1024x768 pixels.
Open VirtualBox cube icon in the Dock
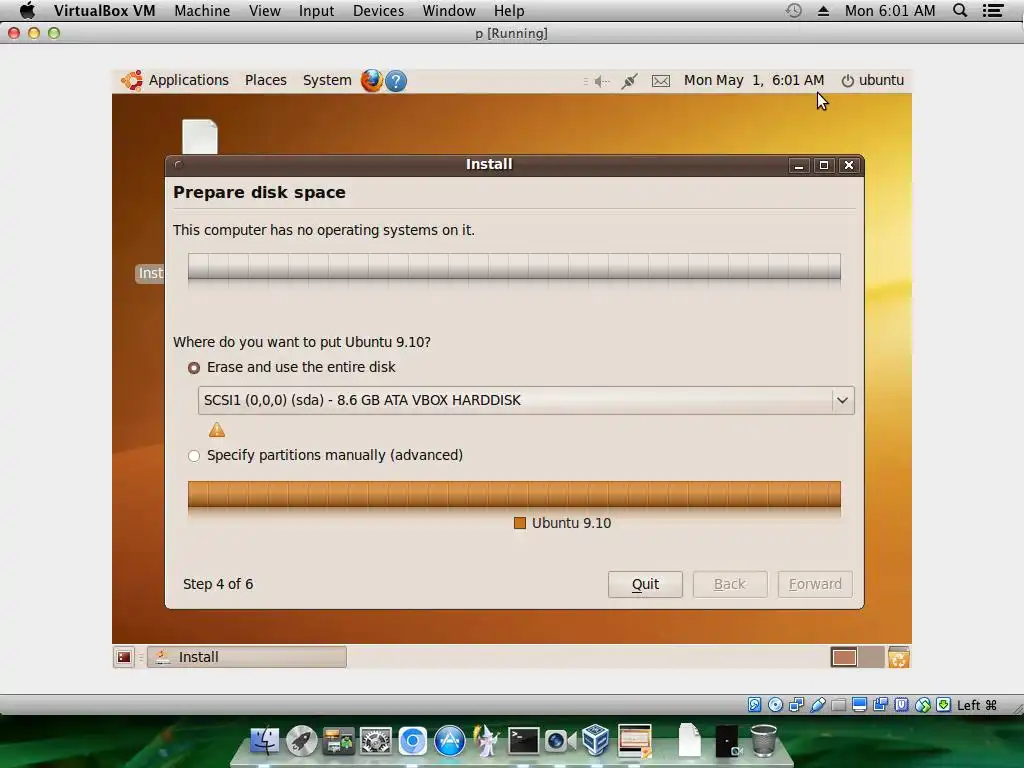(596, 740)
